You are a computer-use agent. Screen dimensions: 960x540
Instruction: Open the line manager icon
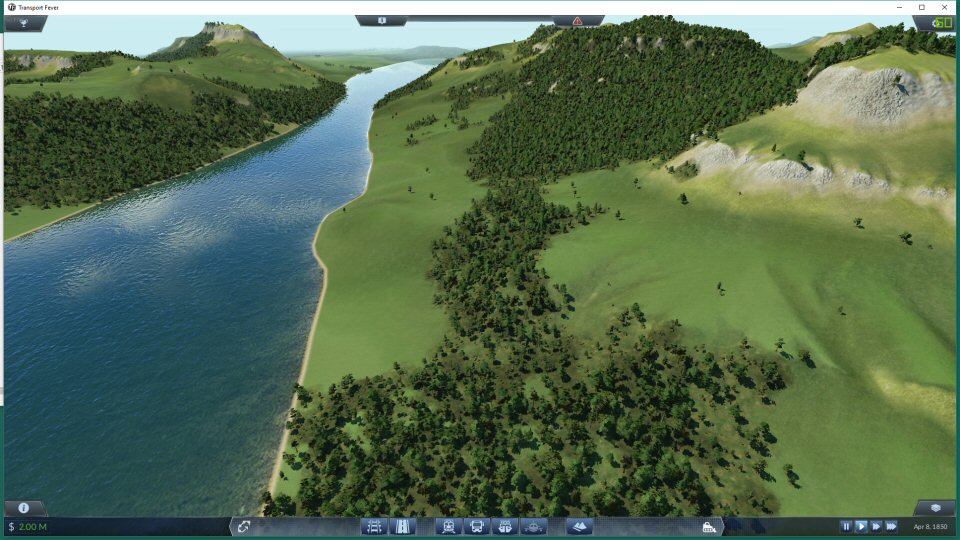(244, 527)
